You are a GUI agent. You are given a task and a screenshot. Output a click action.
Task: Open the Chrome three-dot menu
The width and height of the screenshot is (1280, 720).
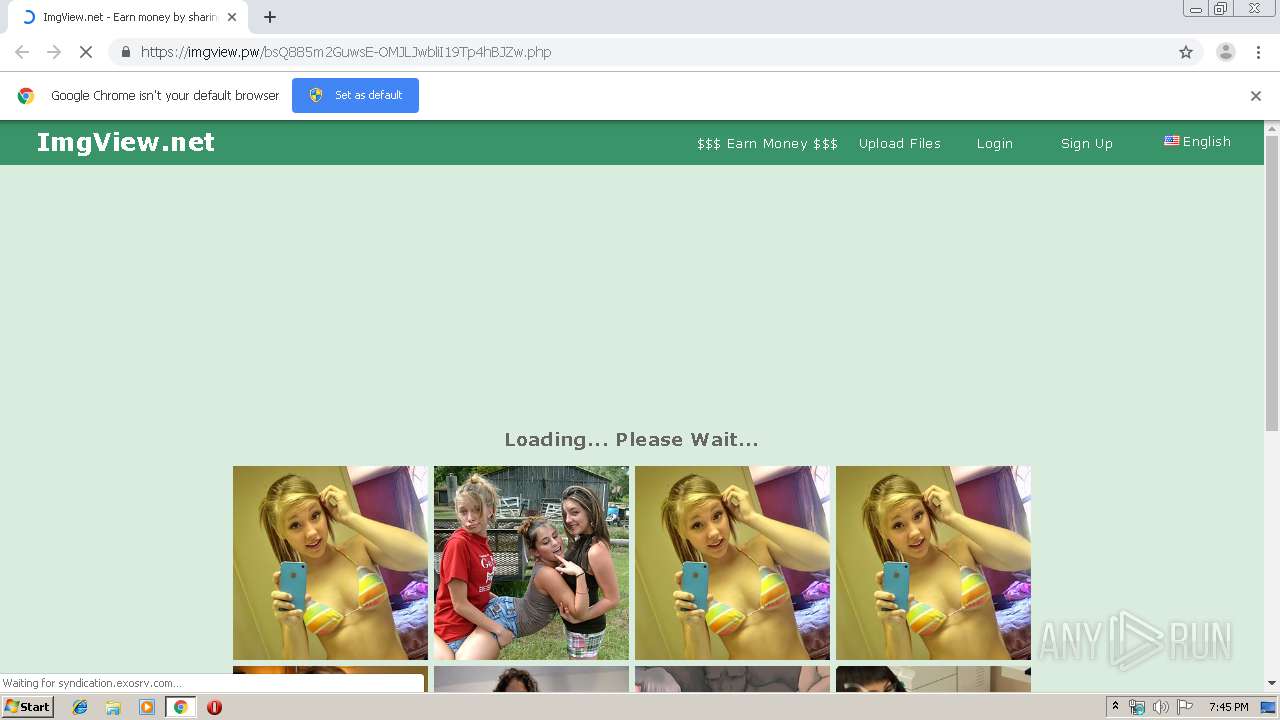point(1258,52)
